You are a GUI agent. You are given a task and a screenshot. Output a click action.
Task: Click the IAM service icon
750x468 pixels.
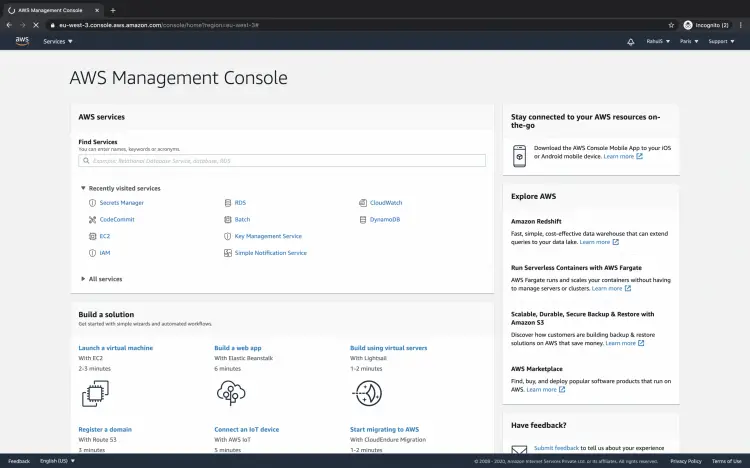point(92,253)
